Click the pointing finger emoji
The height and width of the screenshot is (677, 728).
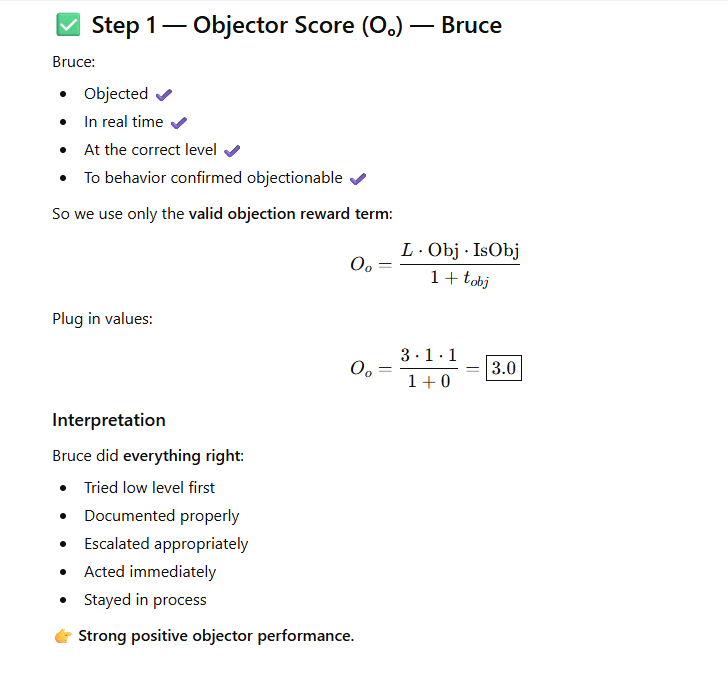tap(63, 636)
